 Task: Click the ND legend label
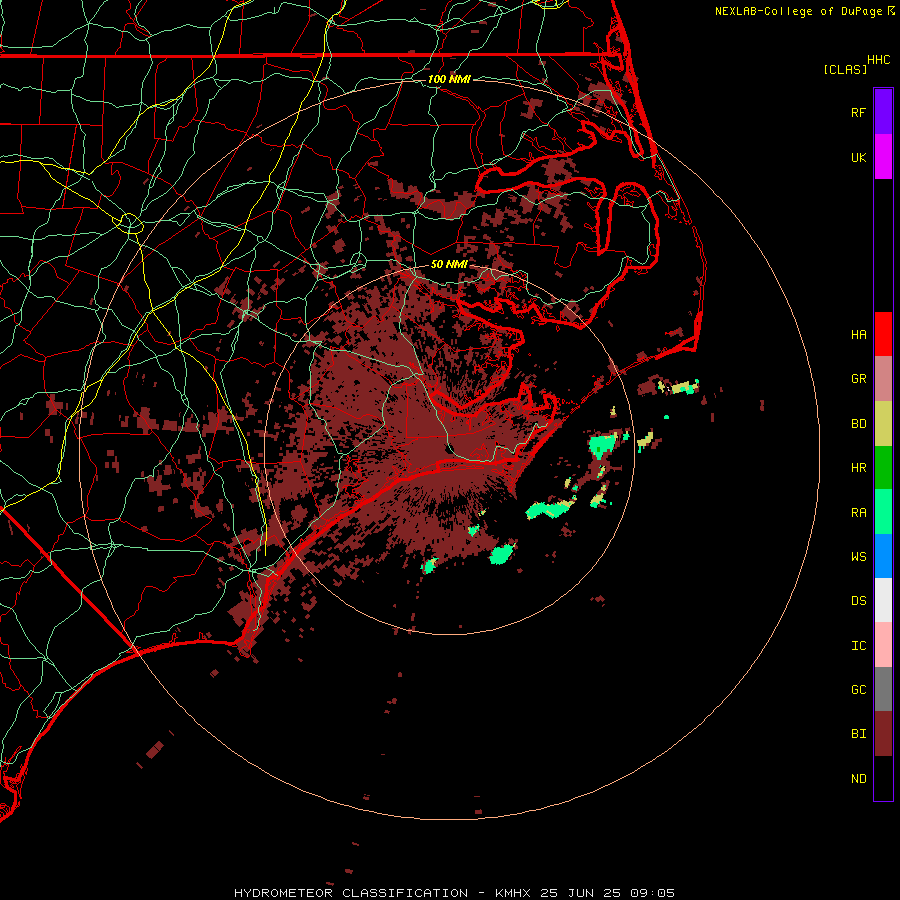pyautogui.click(x=859, y=778)
